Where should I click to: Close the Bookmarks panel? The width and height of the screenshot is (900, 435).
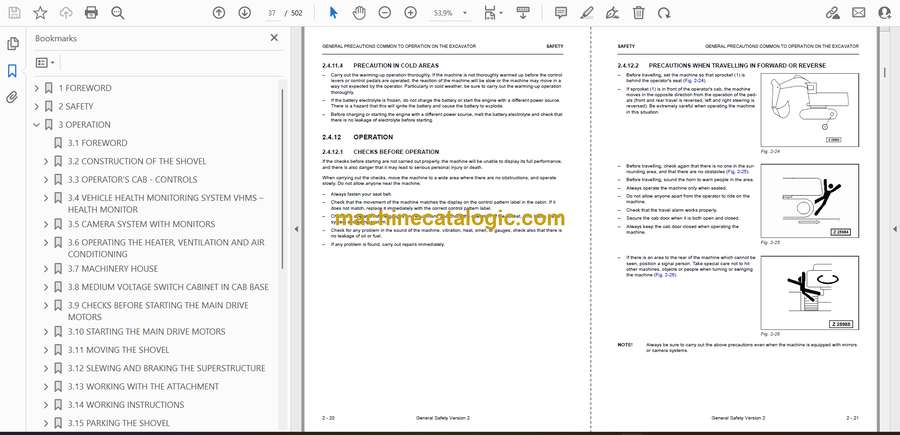[x=274, y=38]
